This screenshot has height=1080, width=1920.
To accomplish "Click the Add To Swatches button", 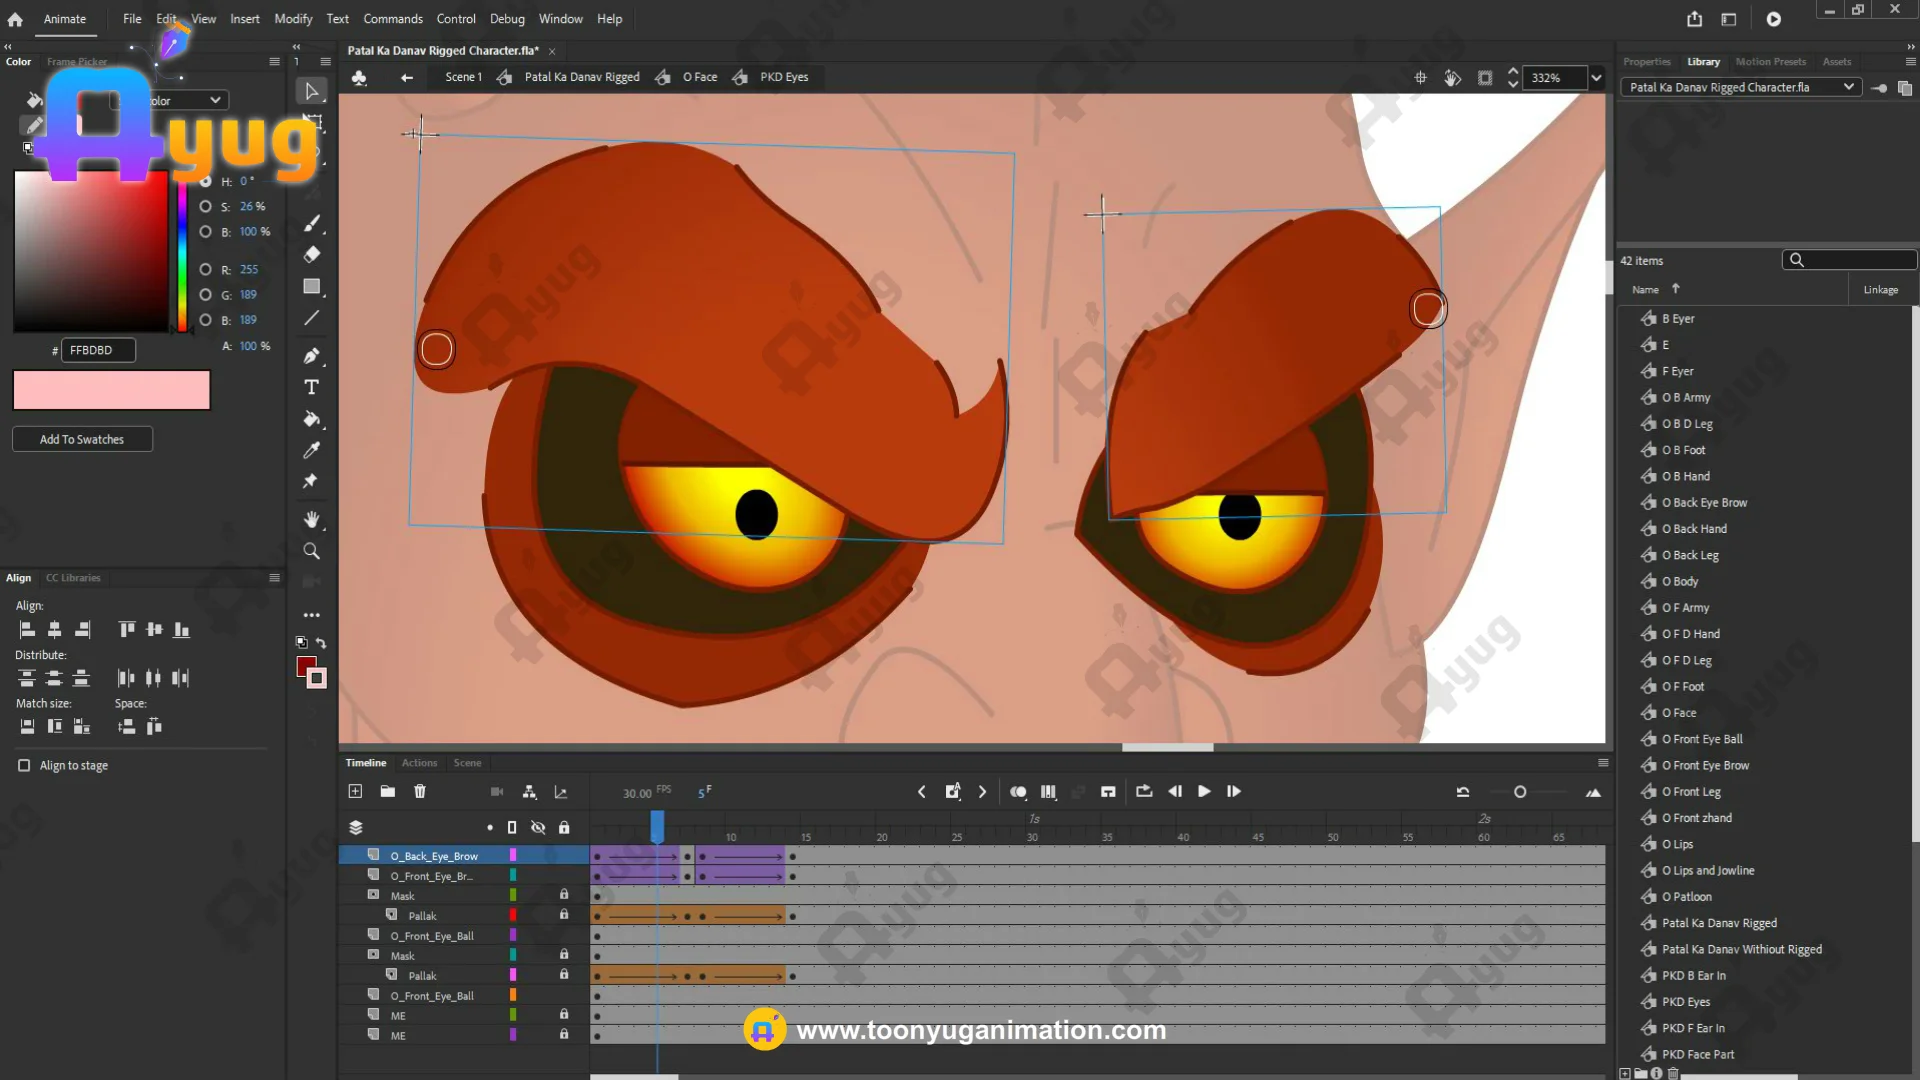I will 82,439.
